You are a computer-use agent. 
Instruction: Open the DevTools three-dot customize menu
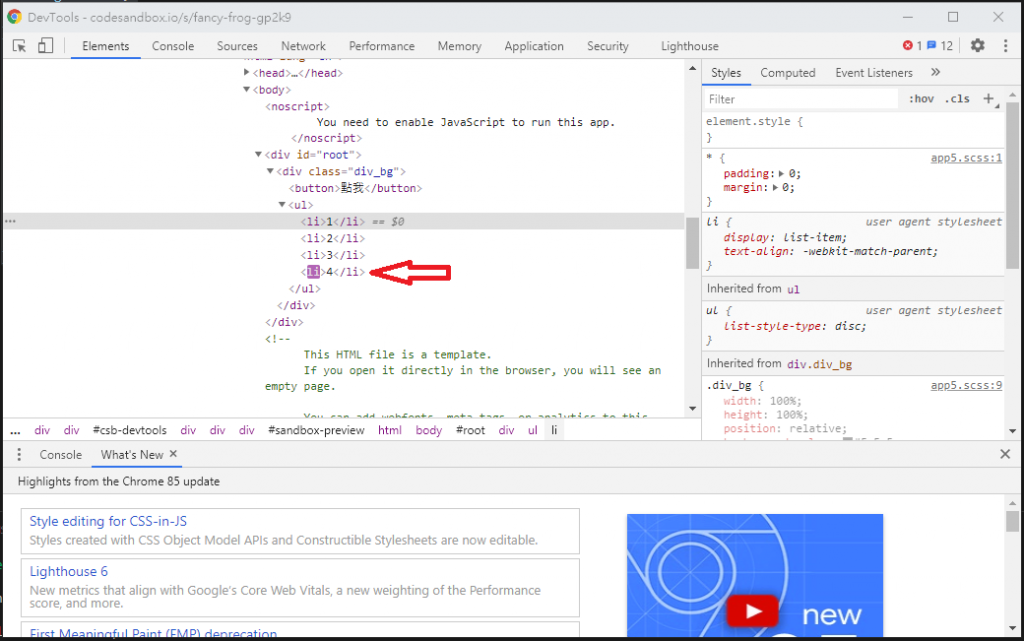coord(1005,46)
